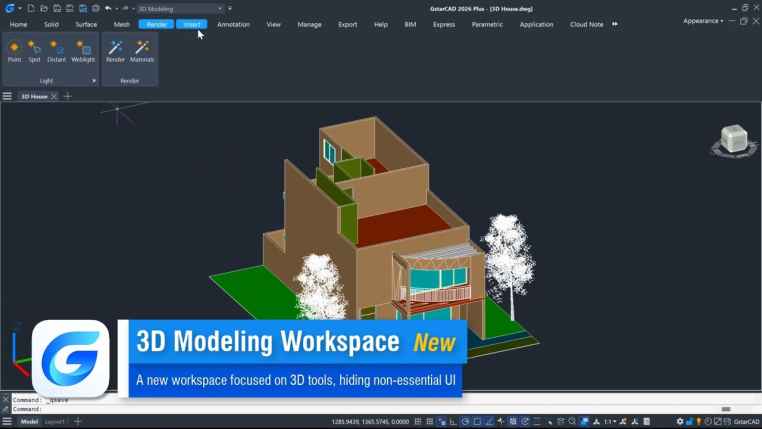Open the Surface ribbon tab

click(86, 24)
